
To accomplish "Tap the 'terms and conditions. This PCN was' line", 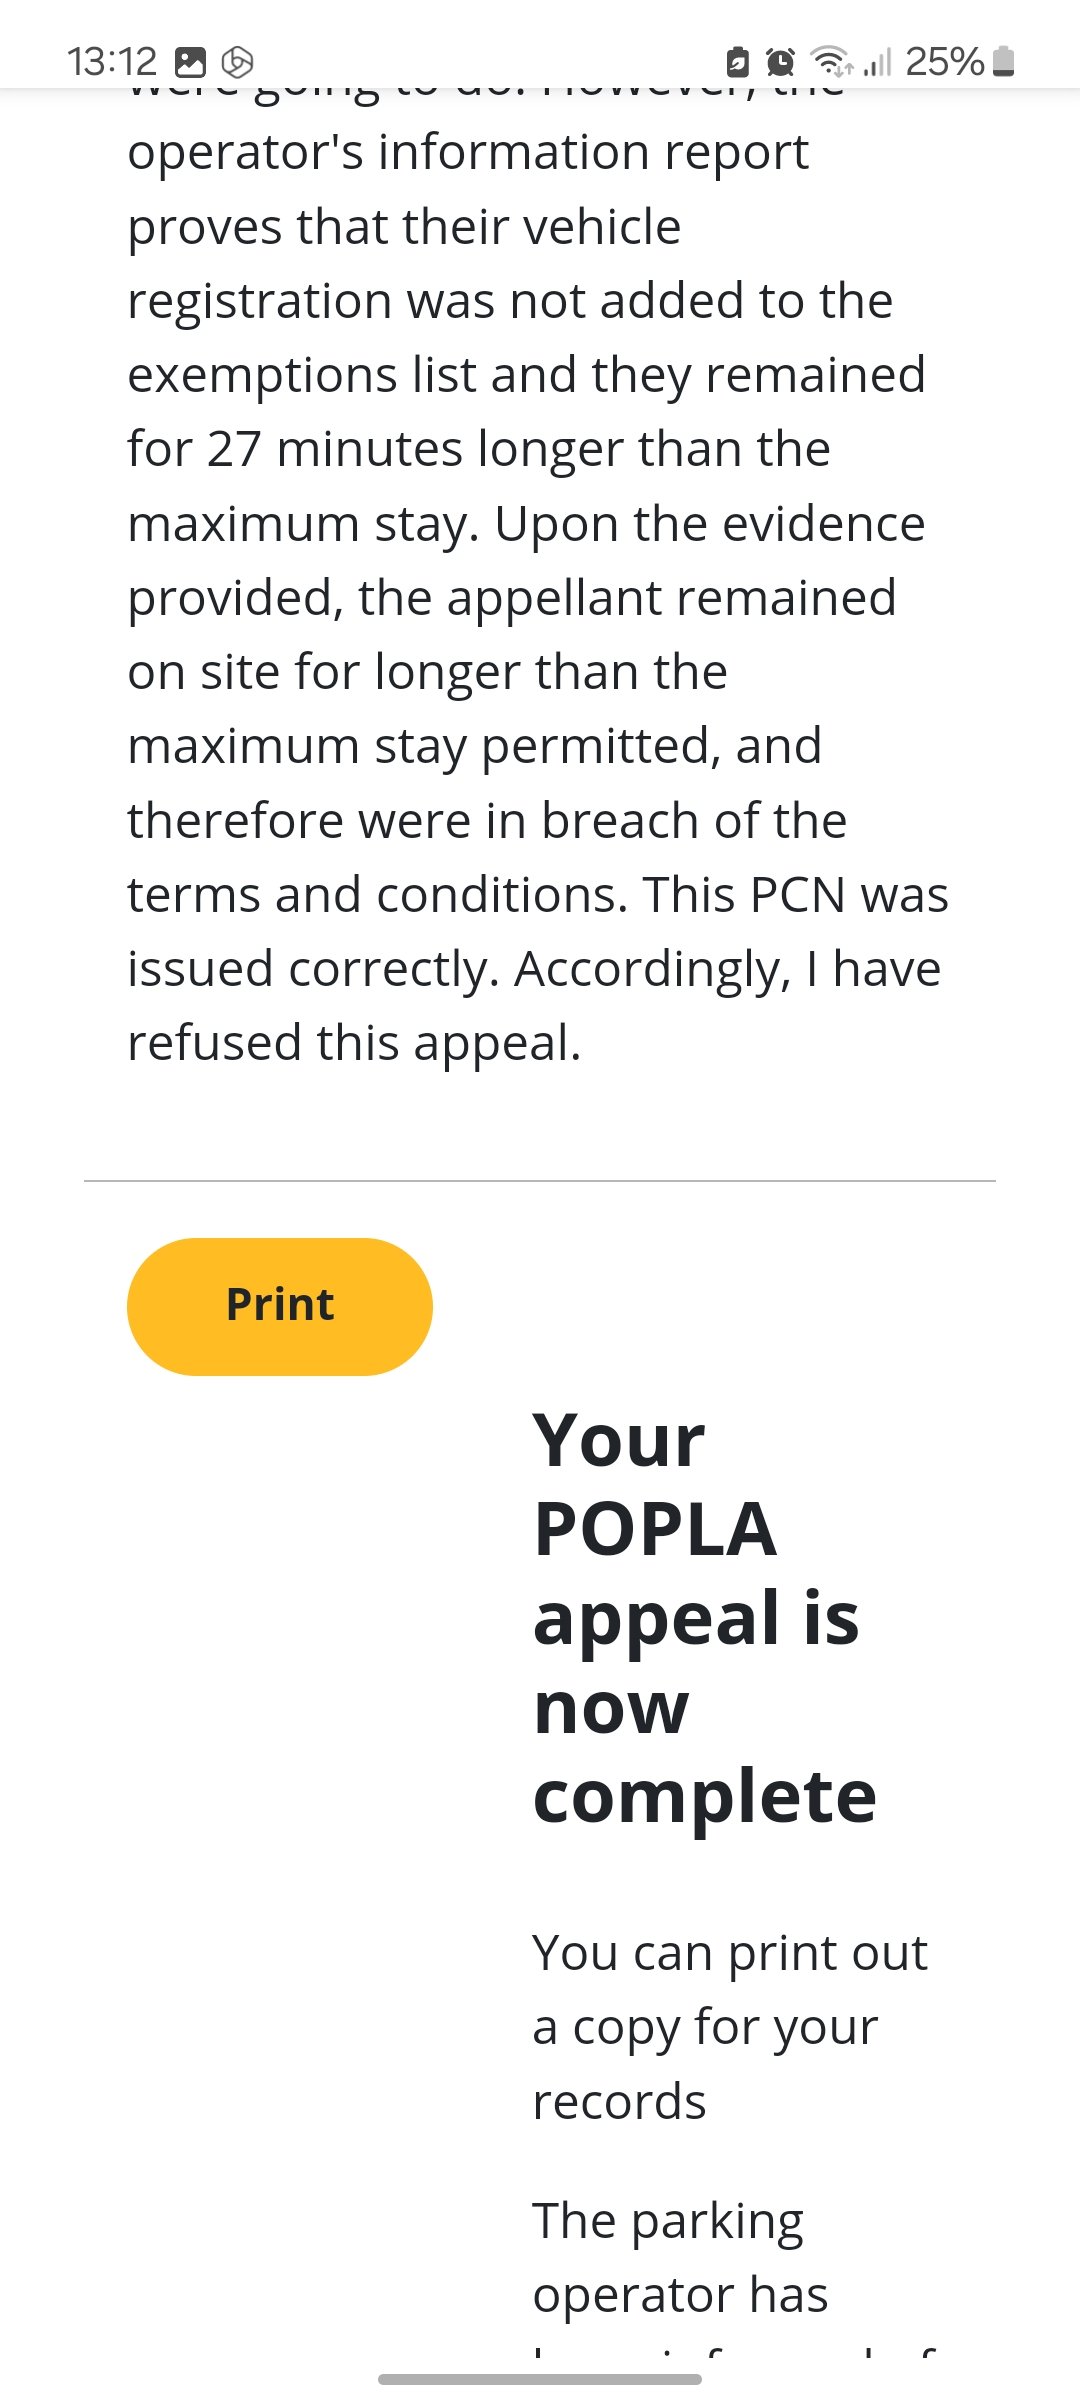I will (538, 895).
